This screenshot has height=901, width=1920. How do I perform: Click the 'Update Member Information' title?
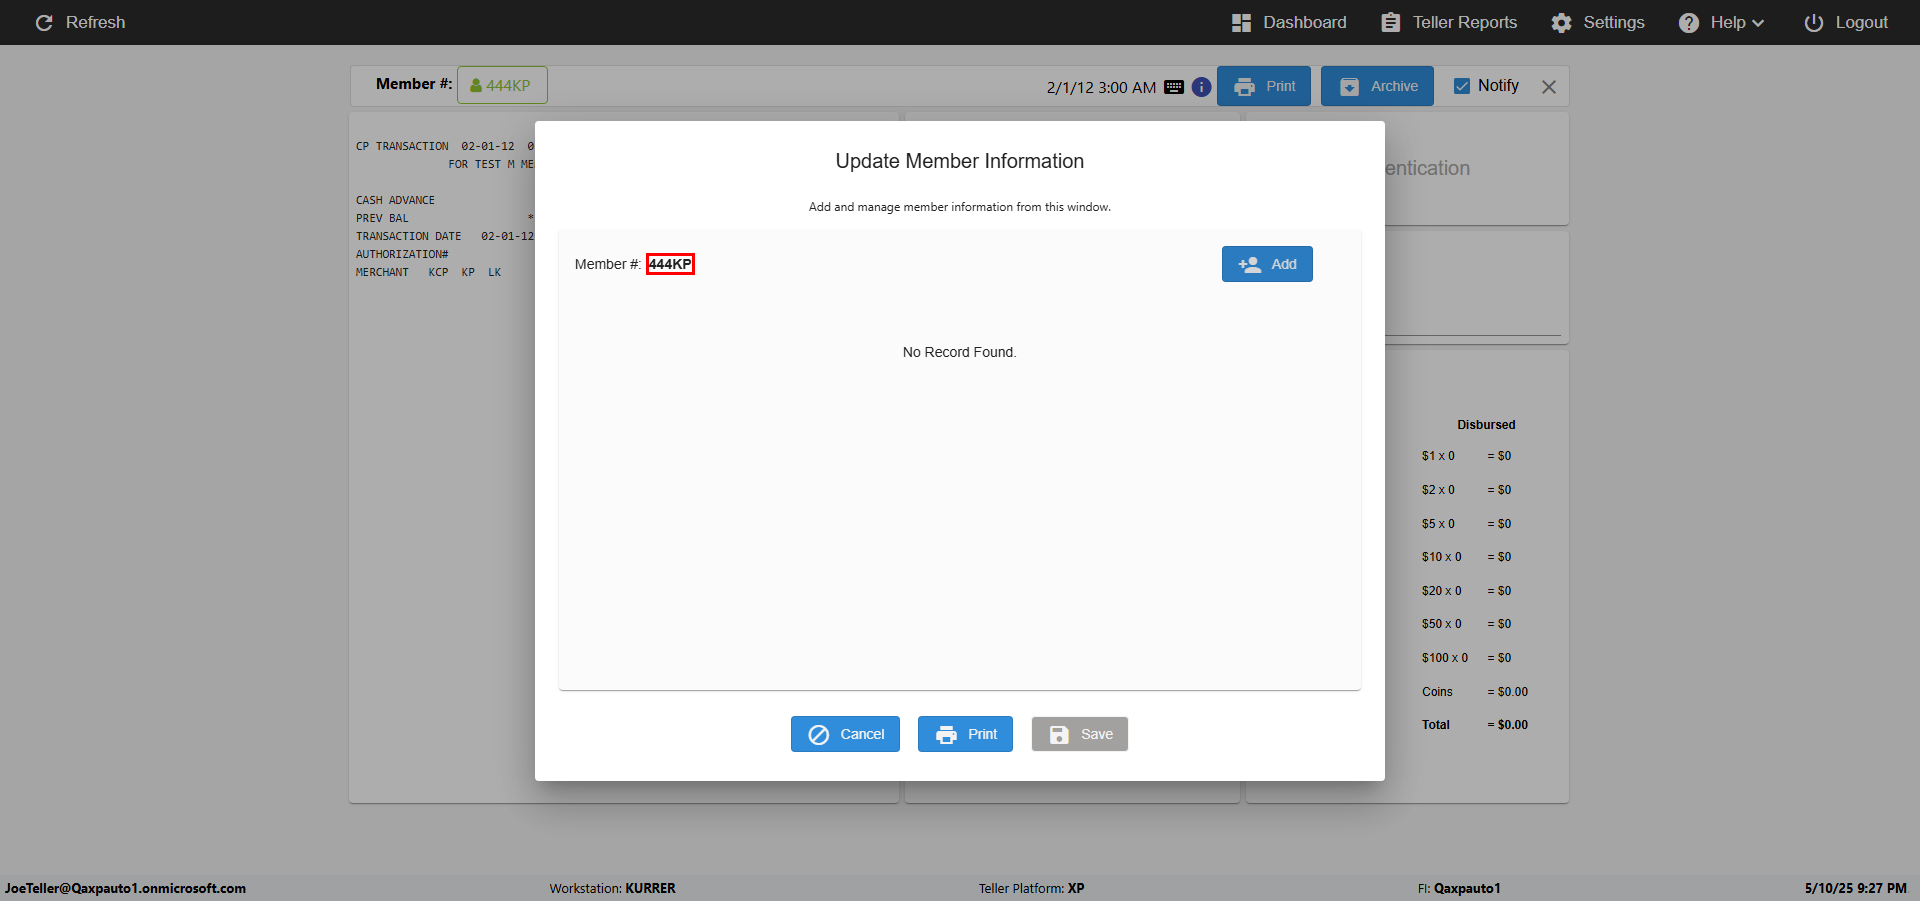point(960,161)
